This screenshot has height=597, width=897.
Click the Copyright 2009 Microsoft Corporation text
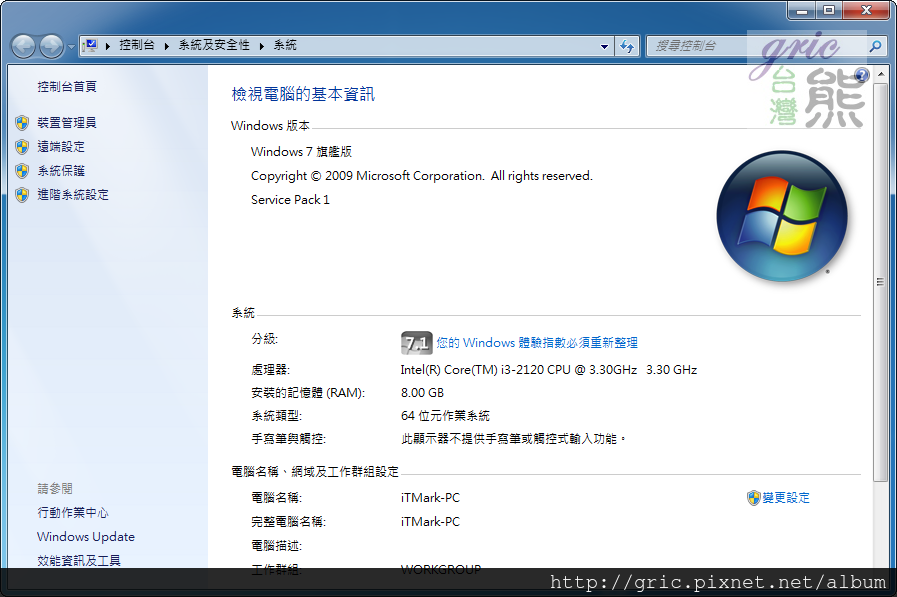[422, 176]
